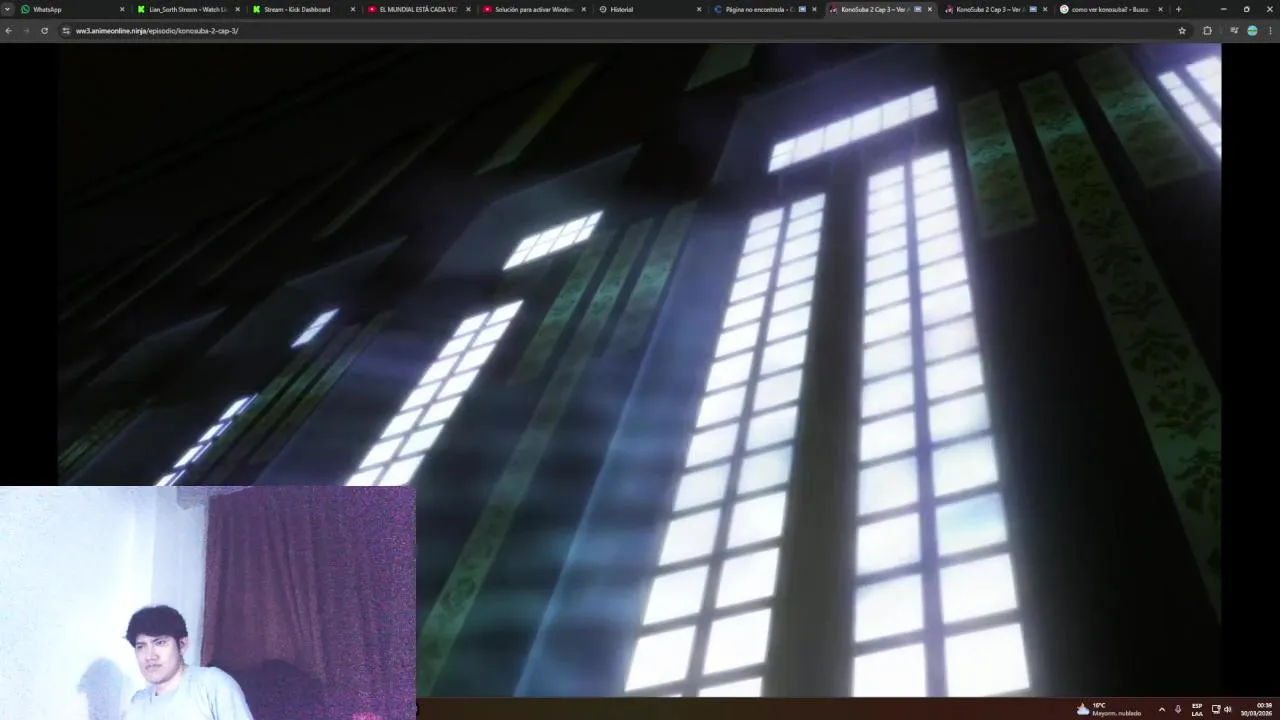
Task: Click the anime video player area
Action: [639, 370]
